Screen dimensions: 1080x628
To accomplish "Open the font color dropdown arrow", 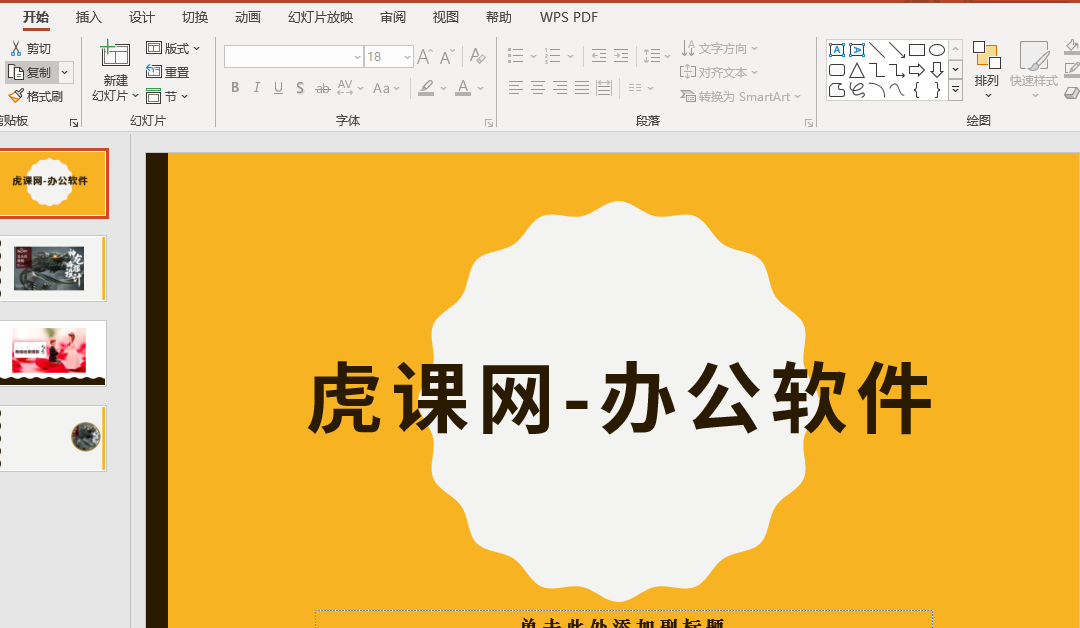I will 481,89.
